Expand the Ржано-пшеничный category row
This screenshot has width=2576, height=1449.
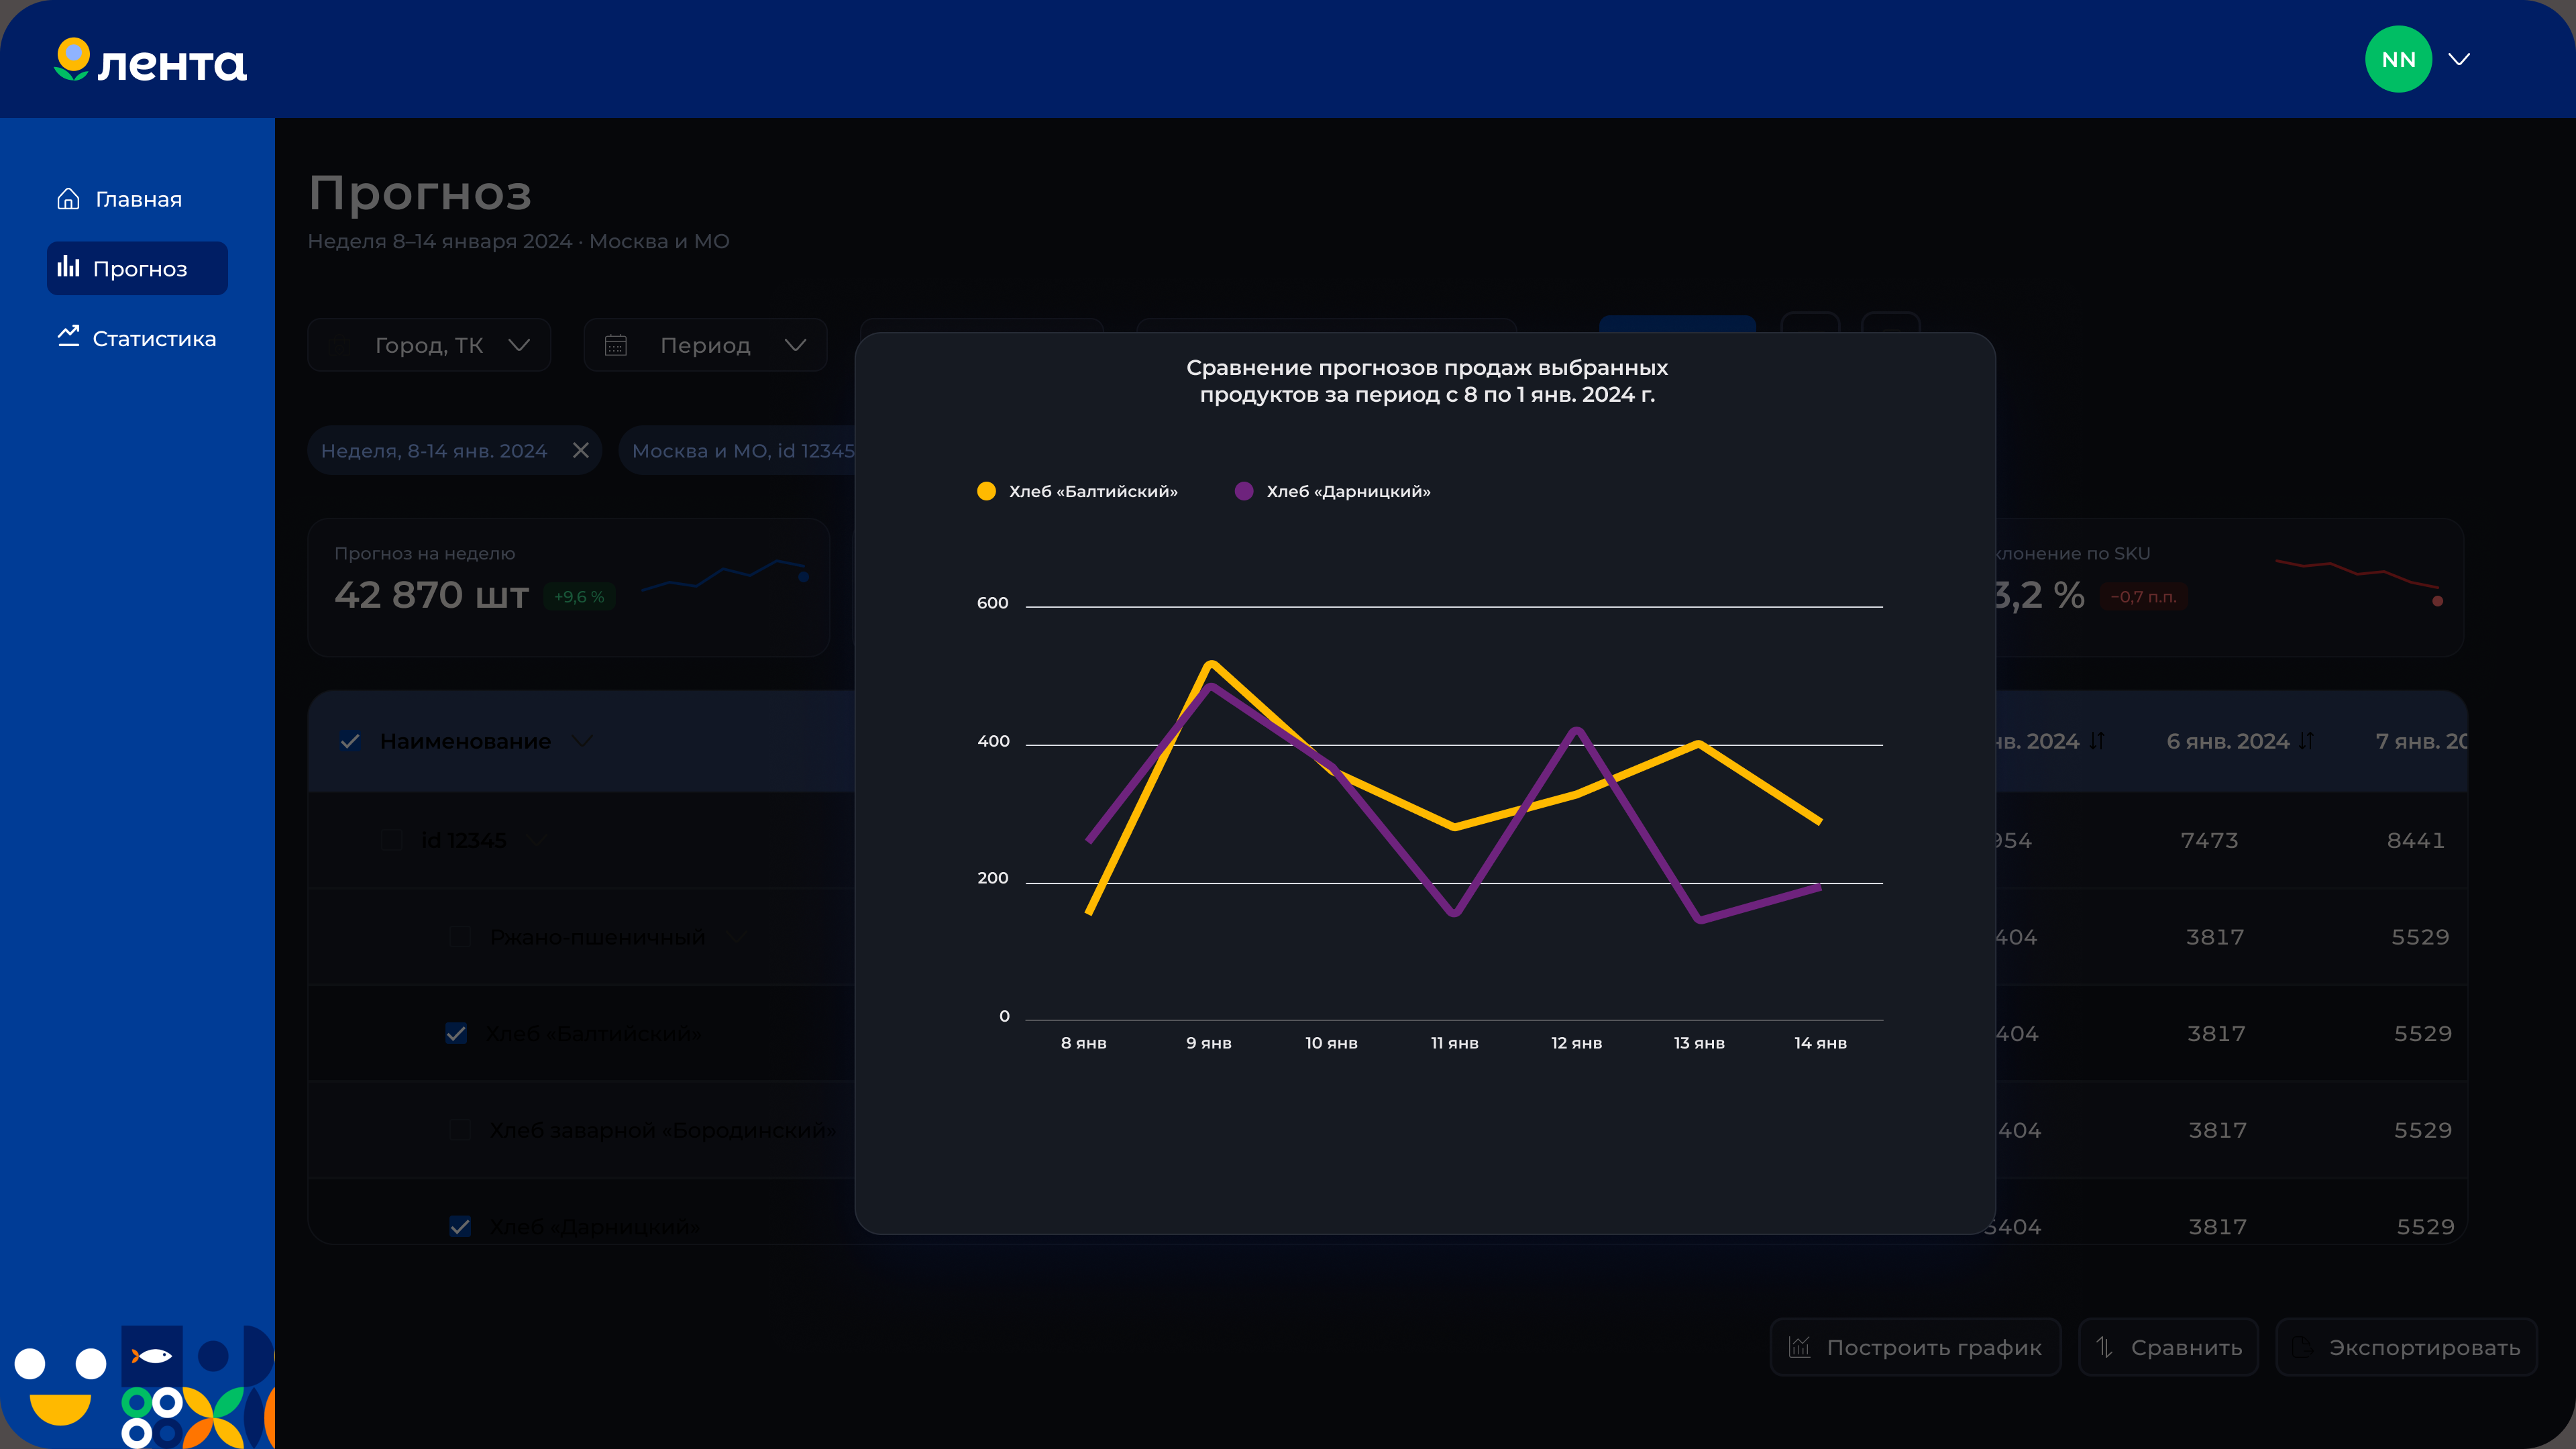(x=736, y=937)
